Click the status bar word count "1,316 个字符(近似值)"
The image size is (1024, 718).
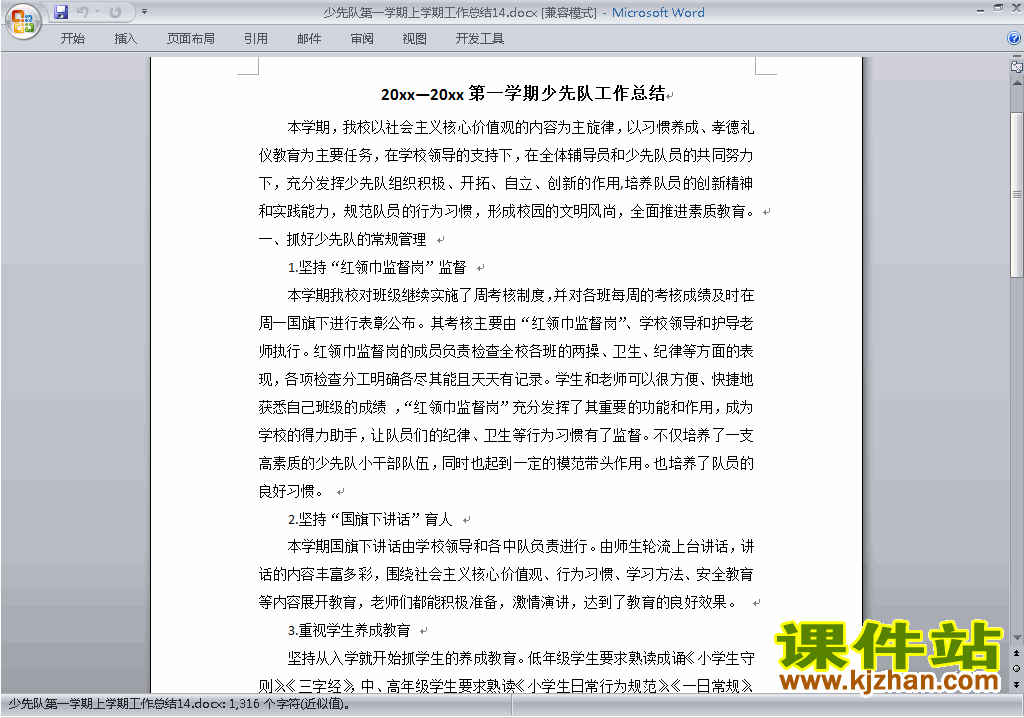(x=291, y=704)
